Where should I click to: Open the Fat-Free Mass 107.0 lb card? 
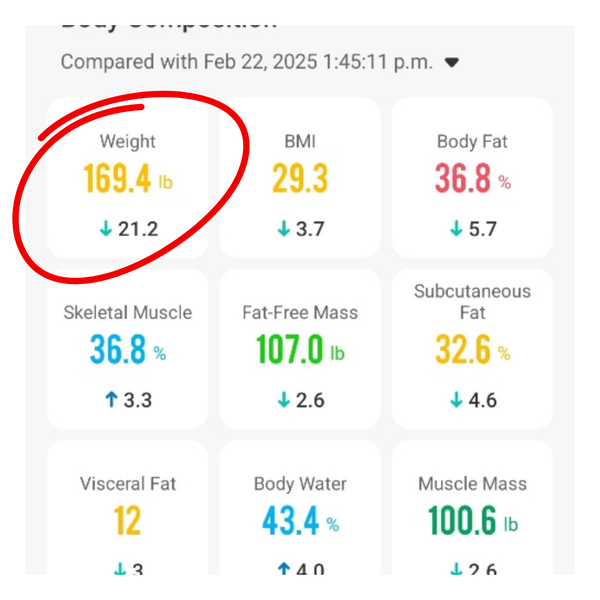[x=300, y=349]
